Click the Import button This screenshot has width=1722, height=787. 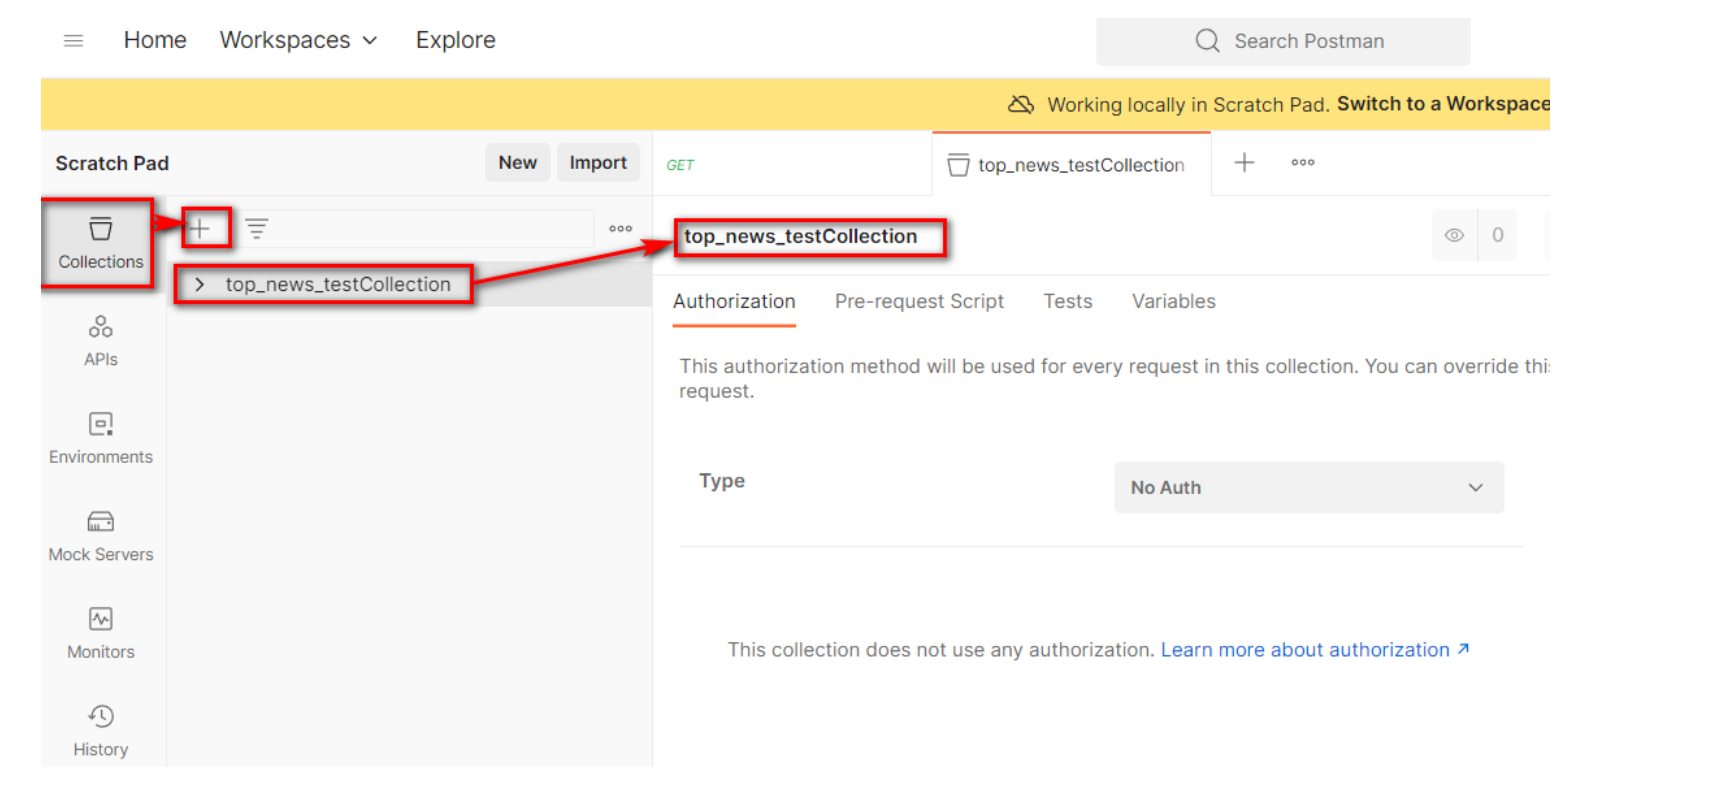pos(598,163)
